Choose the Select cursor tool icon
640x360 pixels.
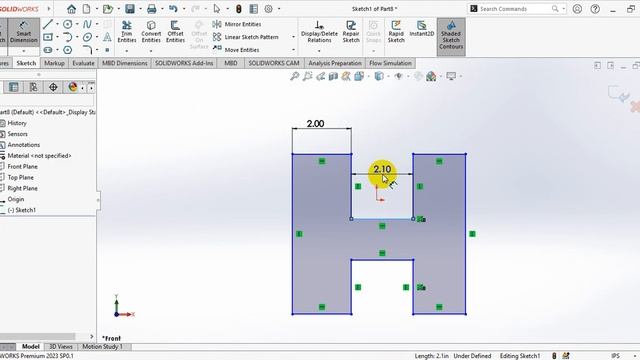(217, 9)
